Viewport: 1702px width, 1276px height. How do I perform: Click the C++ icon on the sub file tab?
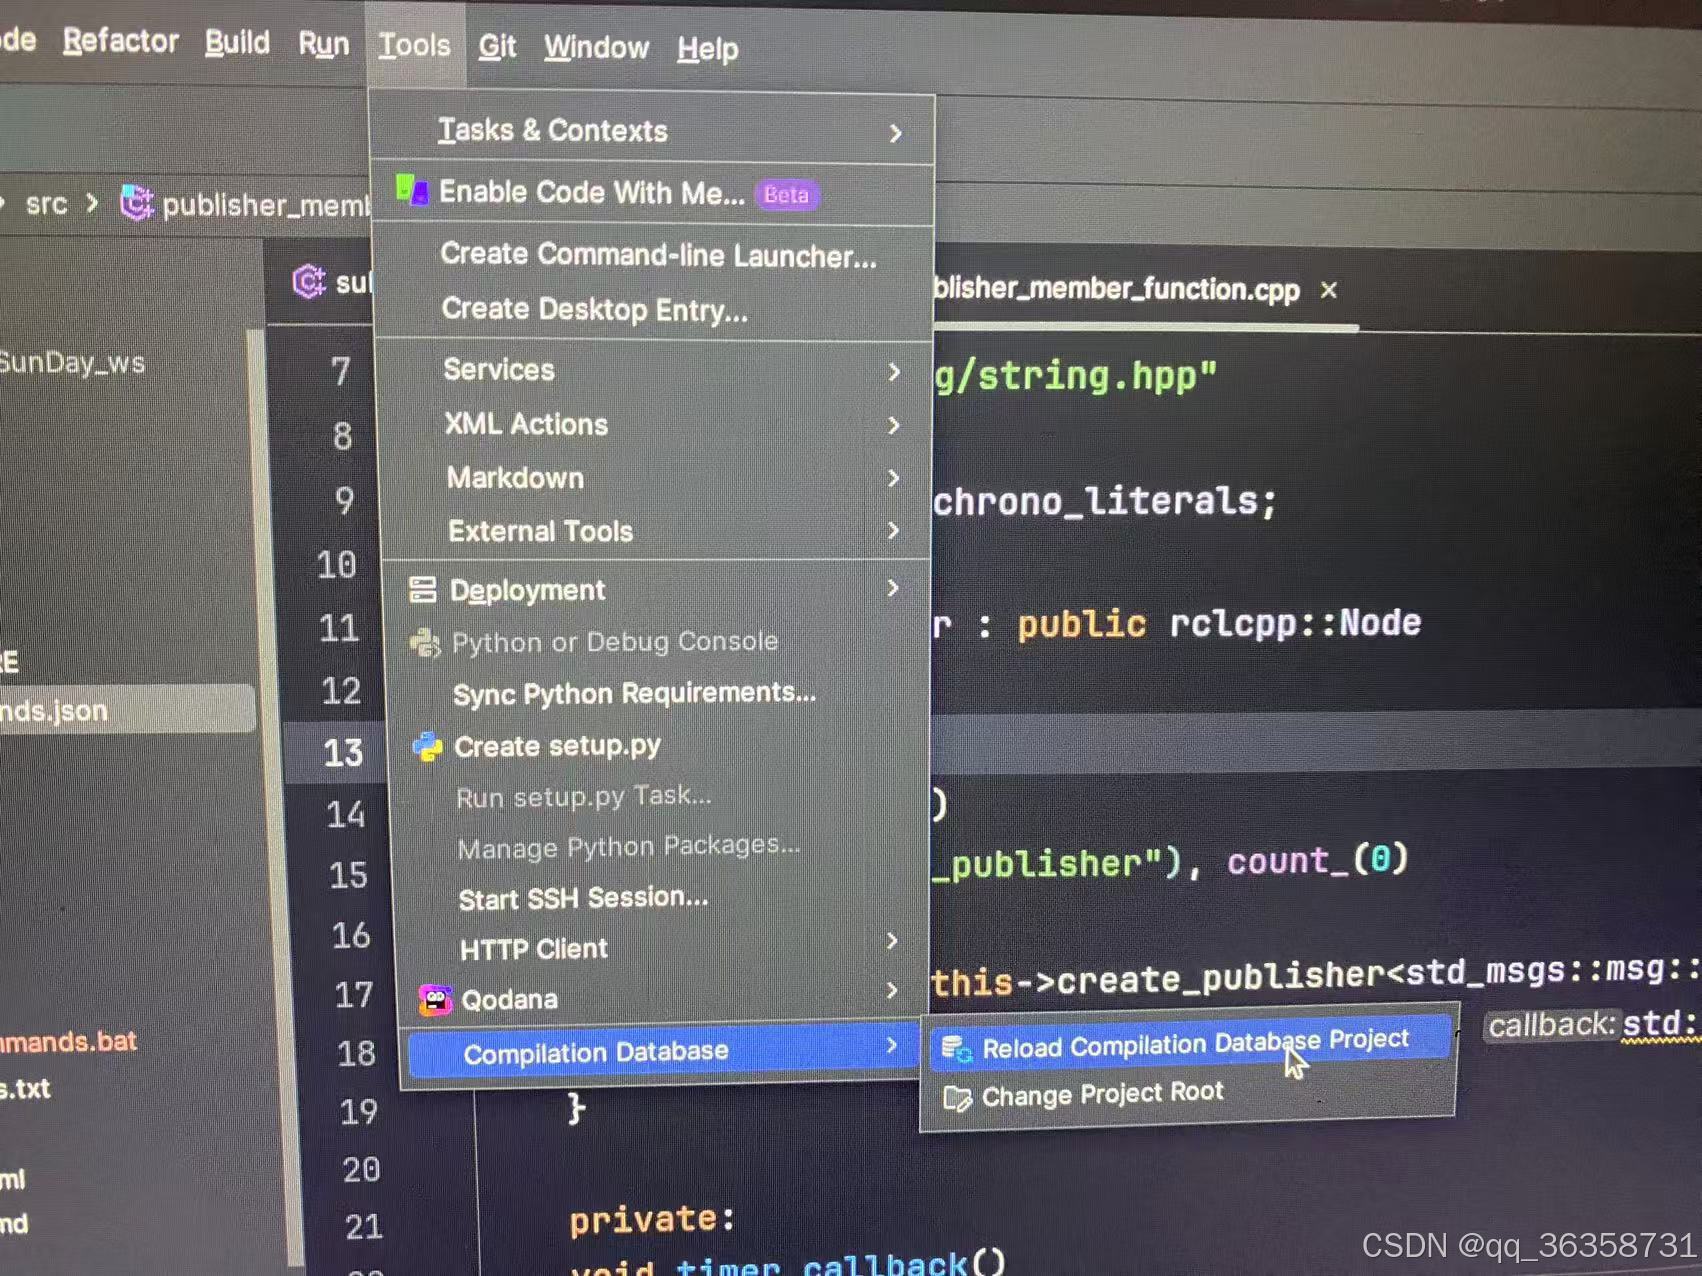(x=309, y=281)
